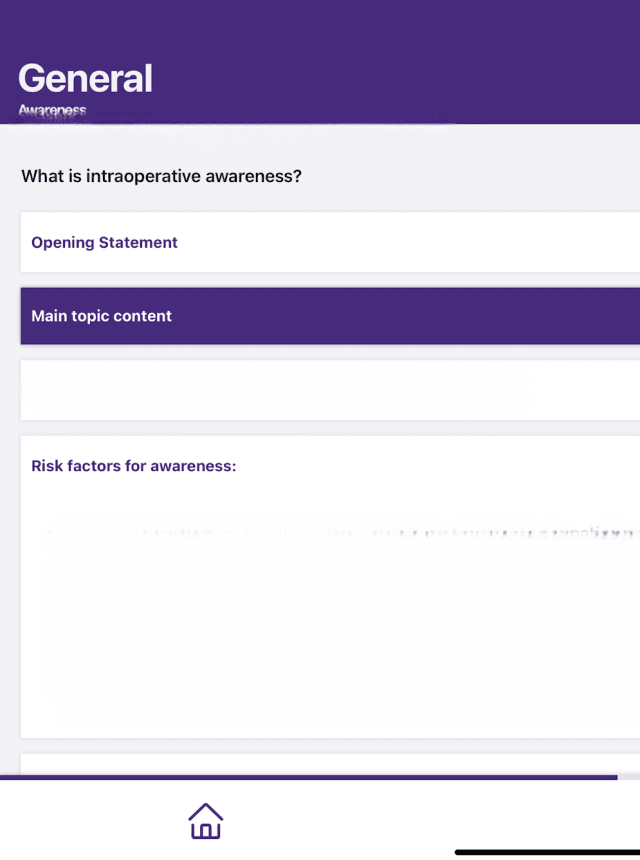
Task: Tap the grey page background beside question text
Action: click(480, 177)
